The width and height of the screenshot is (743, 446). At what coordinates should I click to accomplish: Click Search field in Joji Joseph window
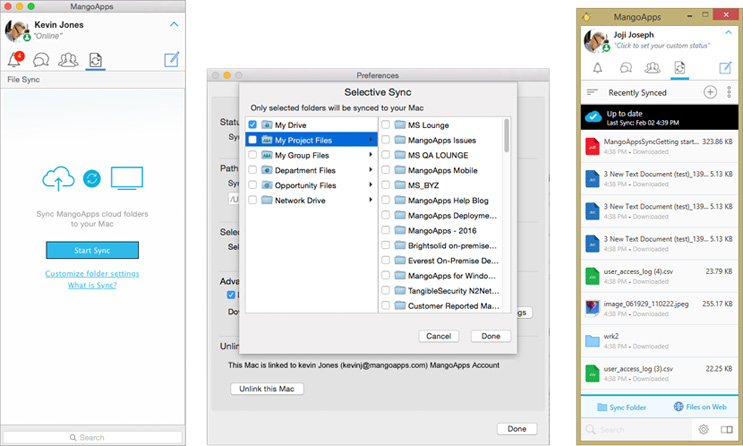click(637, 429)
